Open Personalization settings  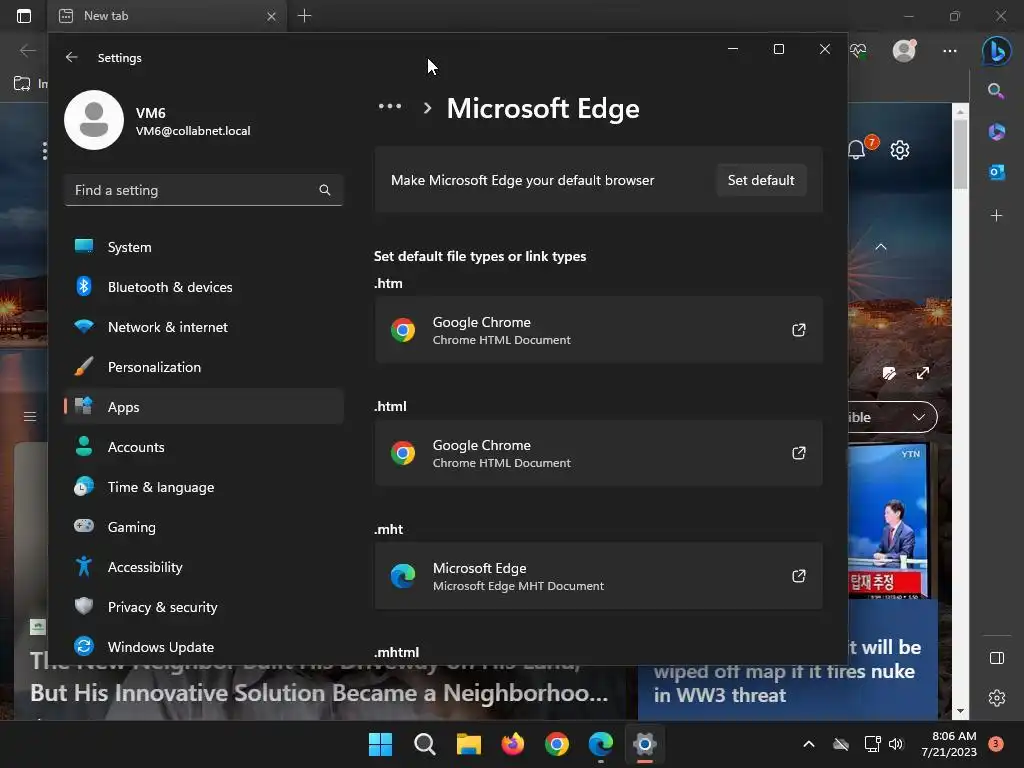point(204,367)
